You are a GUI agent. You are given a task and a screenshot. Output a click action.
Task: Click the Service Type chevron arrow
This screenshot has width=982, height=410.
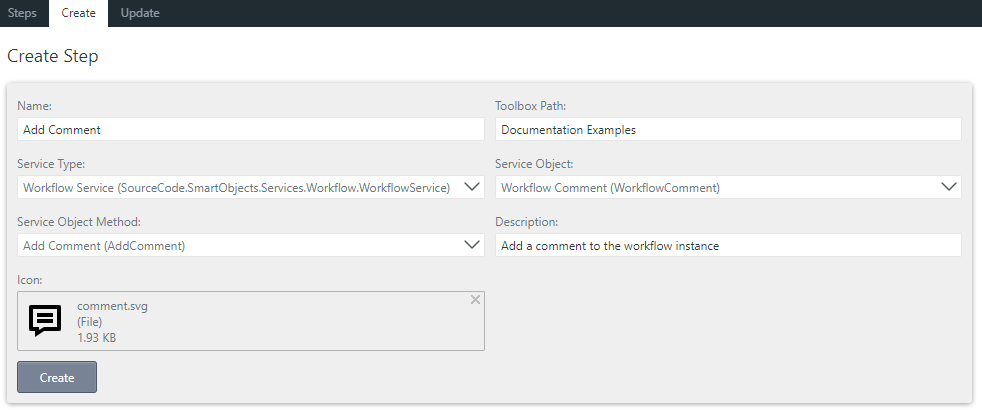pyautogui.click(x=474, y=187)
